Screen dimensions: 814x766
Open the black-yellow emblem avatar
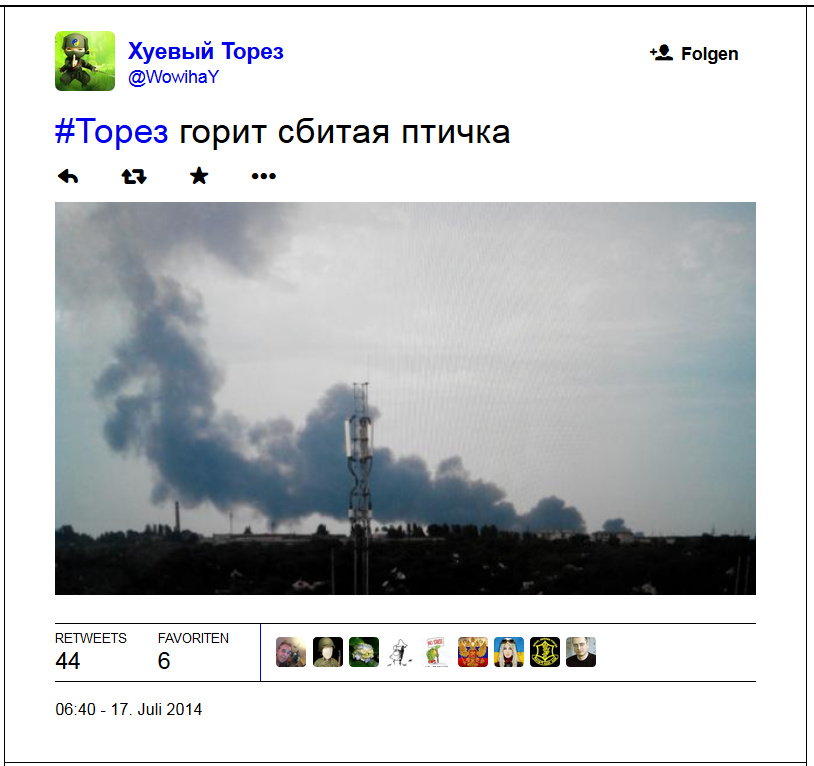point(545,652)
